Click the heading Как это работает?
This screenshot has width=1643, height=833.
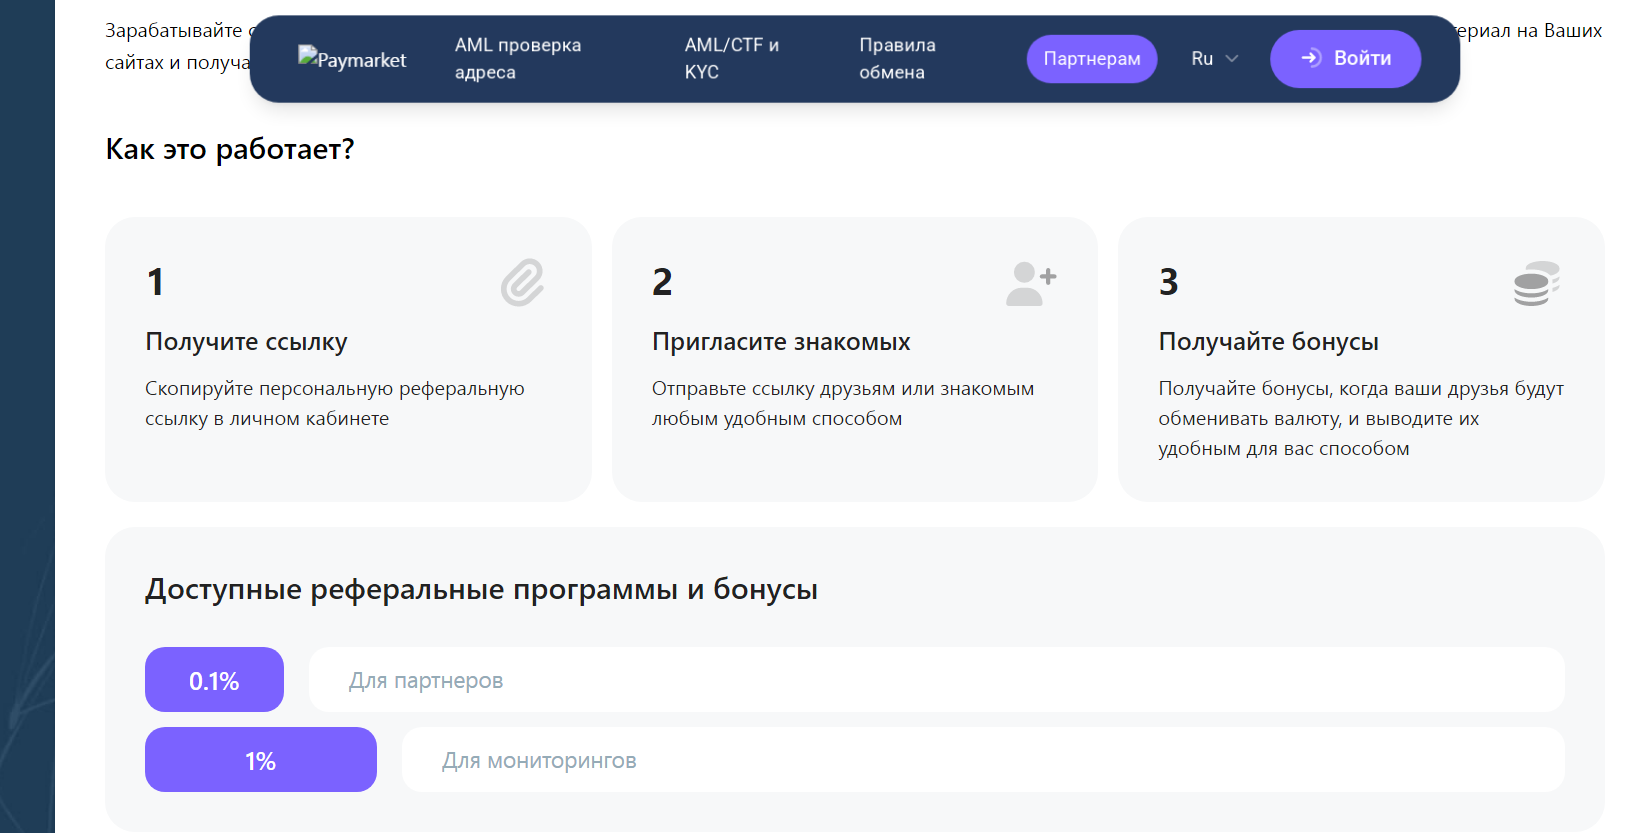point(230,150)
